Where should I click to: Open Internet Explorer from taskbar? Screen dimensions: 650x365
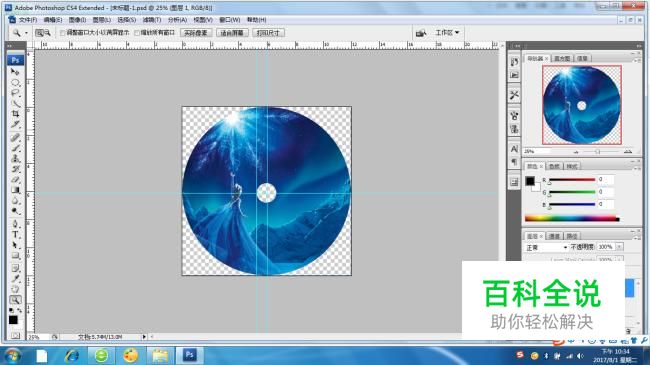pyautogui.click(x=72, y=355)
